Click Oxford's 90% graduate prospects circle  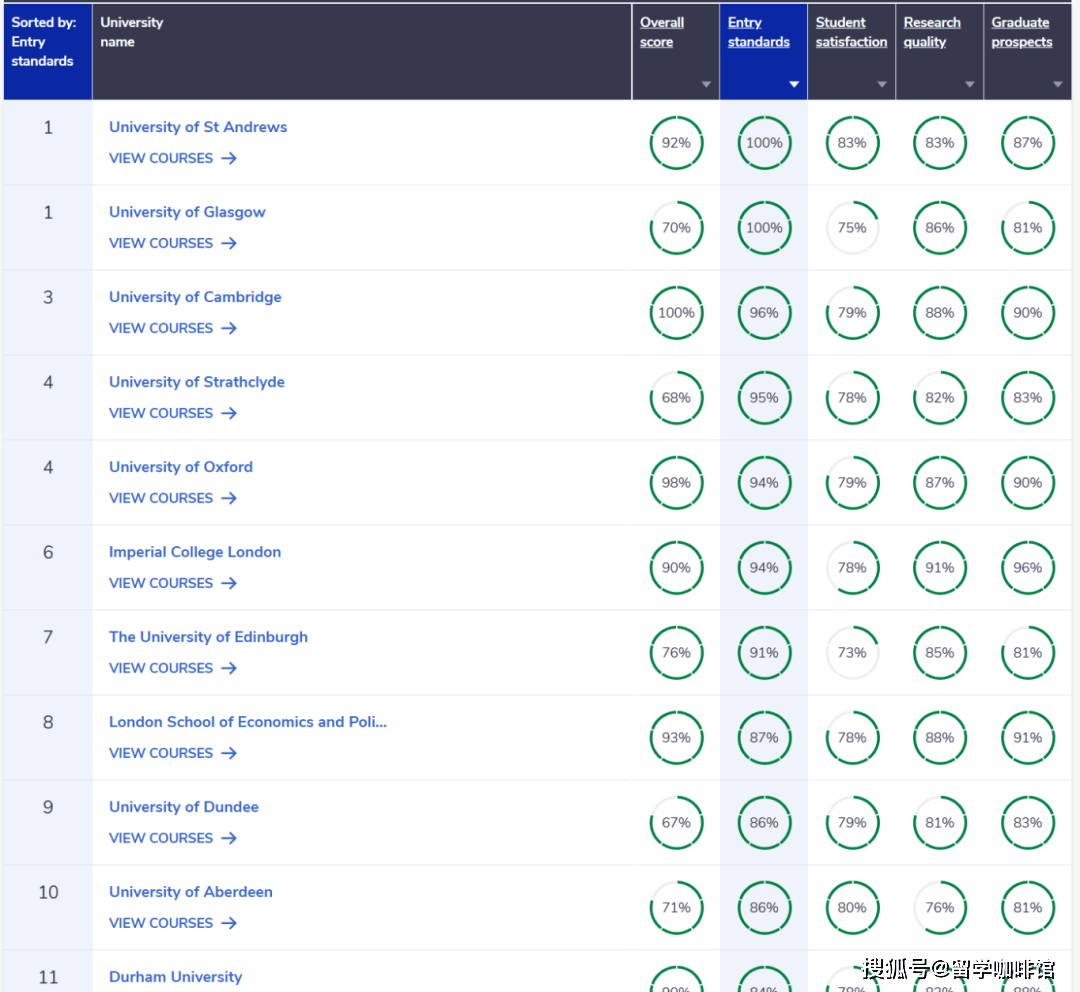tap(1028, 483)
